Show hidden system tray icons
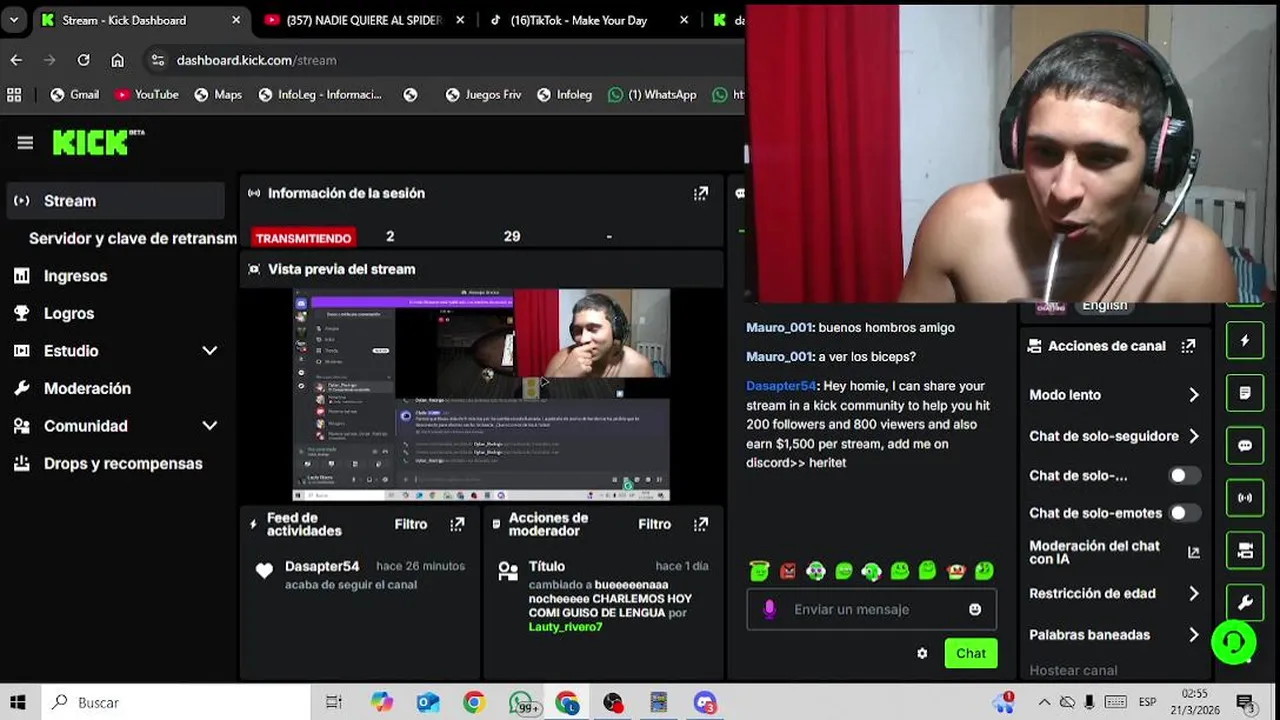Viewport: 1280px width, 720px height. click(1044, 703)
